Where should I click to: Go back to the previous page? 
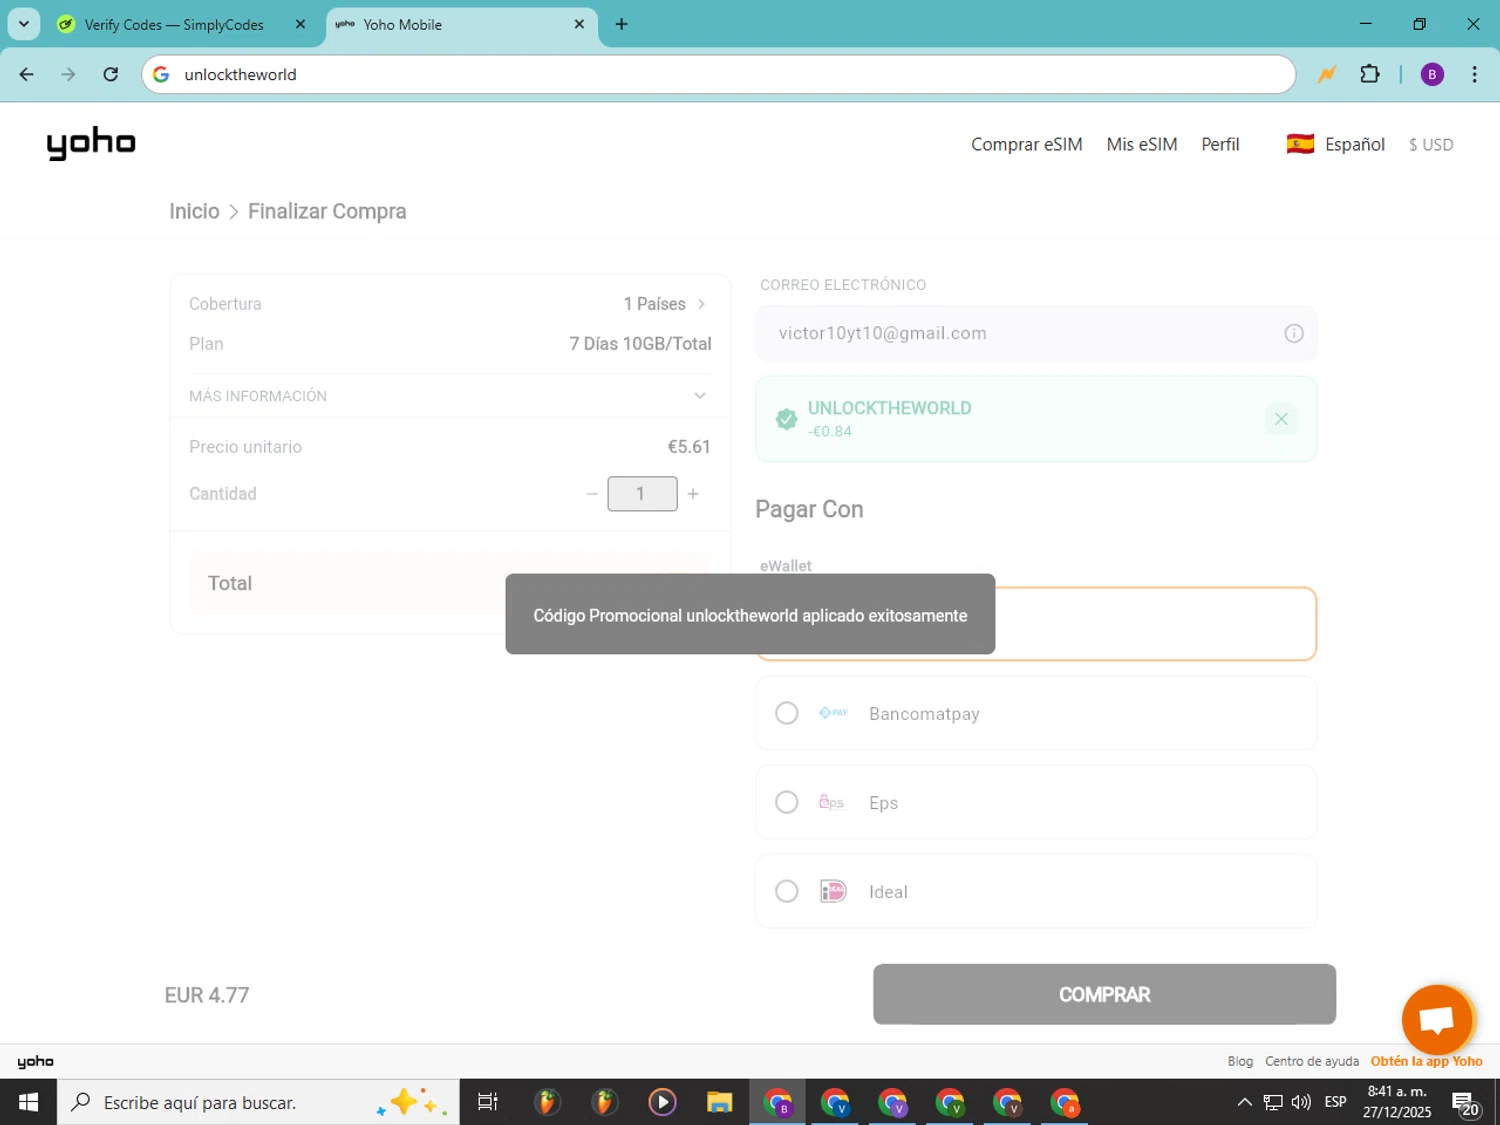[x=27, y=74]
